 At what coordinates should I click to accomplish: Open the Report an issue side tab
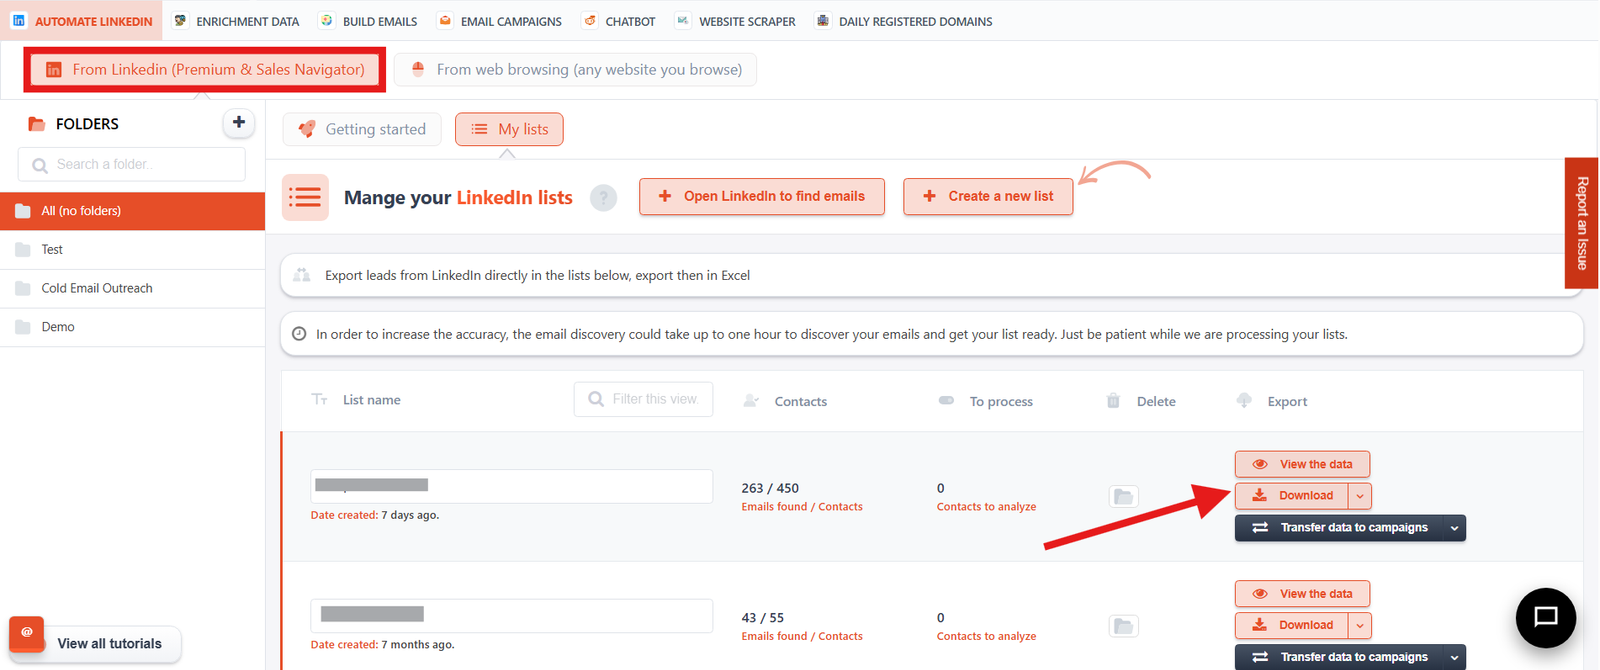tap(1582, 223)
